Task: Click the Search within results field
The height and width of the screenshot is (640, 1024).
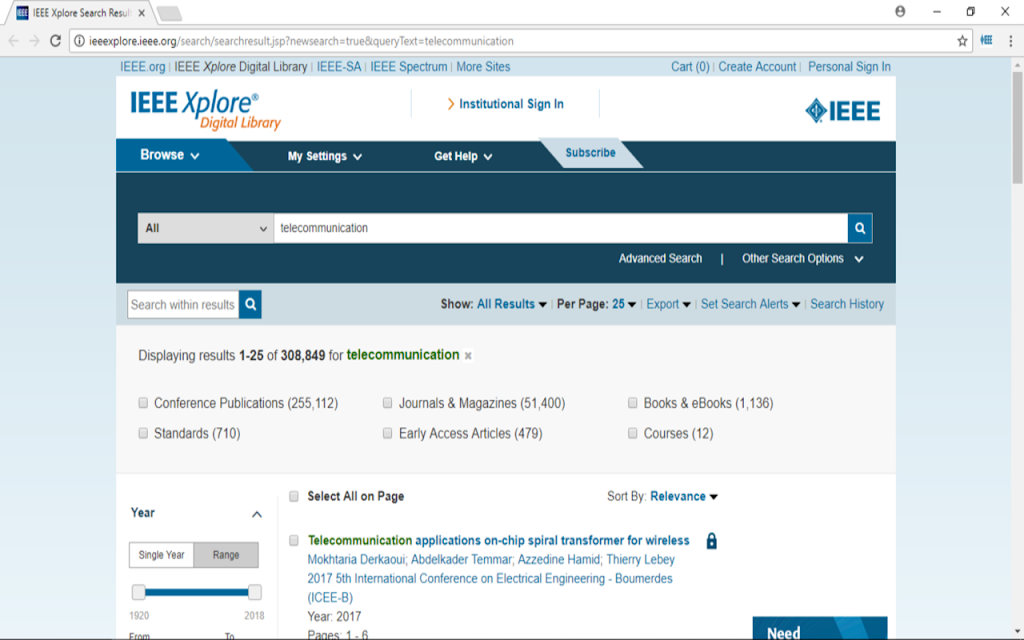Action: pos(183,304)
